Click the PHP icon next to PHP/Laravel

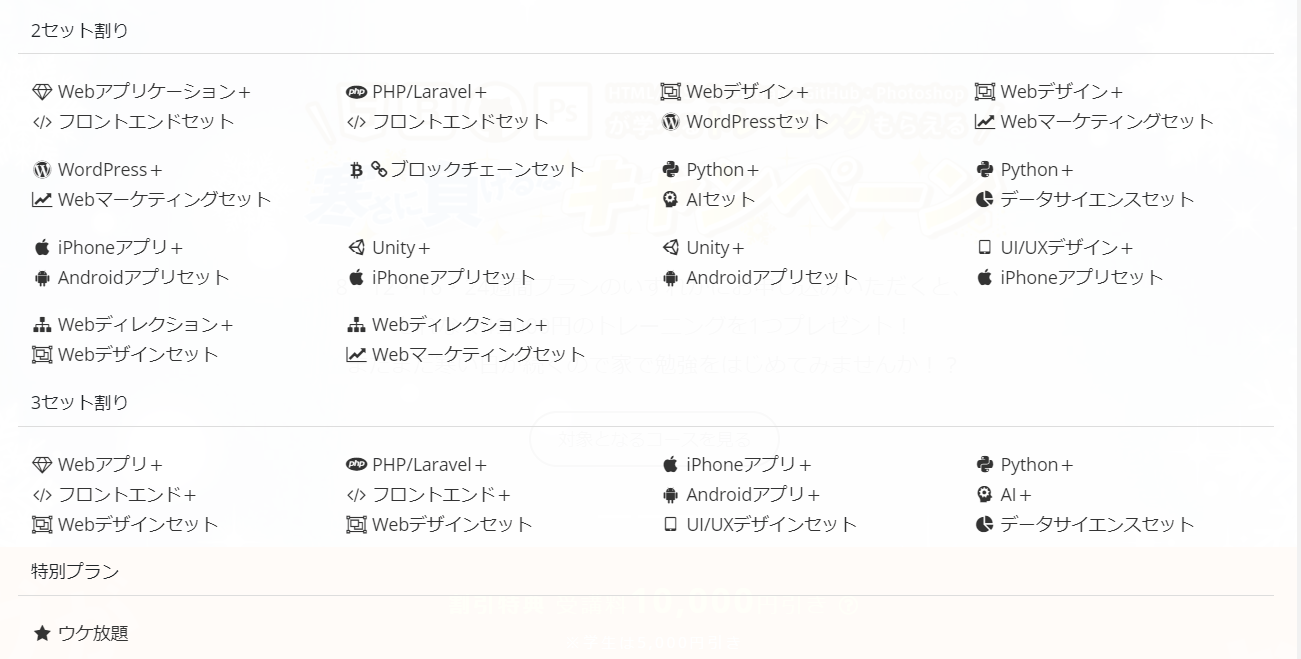point(356,91)
